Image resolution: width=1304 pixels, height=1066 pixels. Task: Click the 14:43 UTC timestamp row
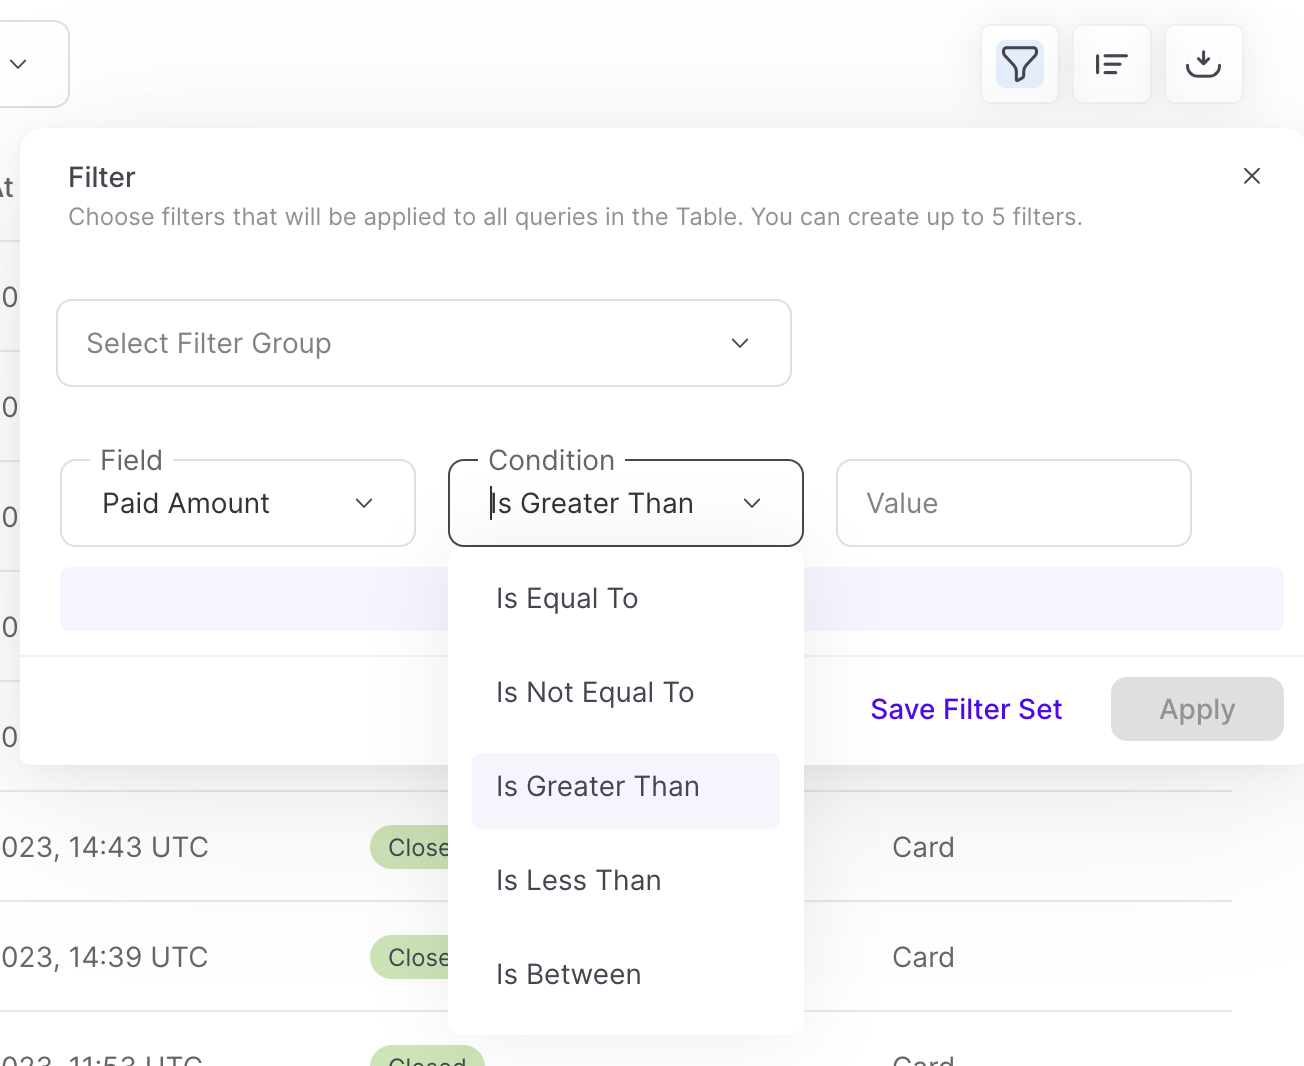pos(105,847)
